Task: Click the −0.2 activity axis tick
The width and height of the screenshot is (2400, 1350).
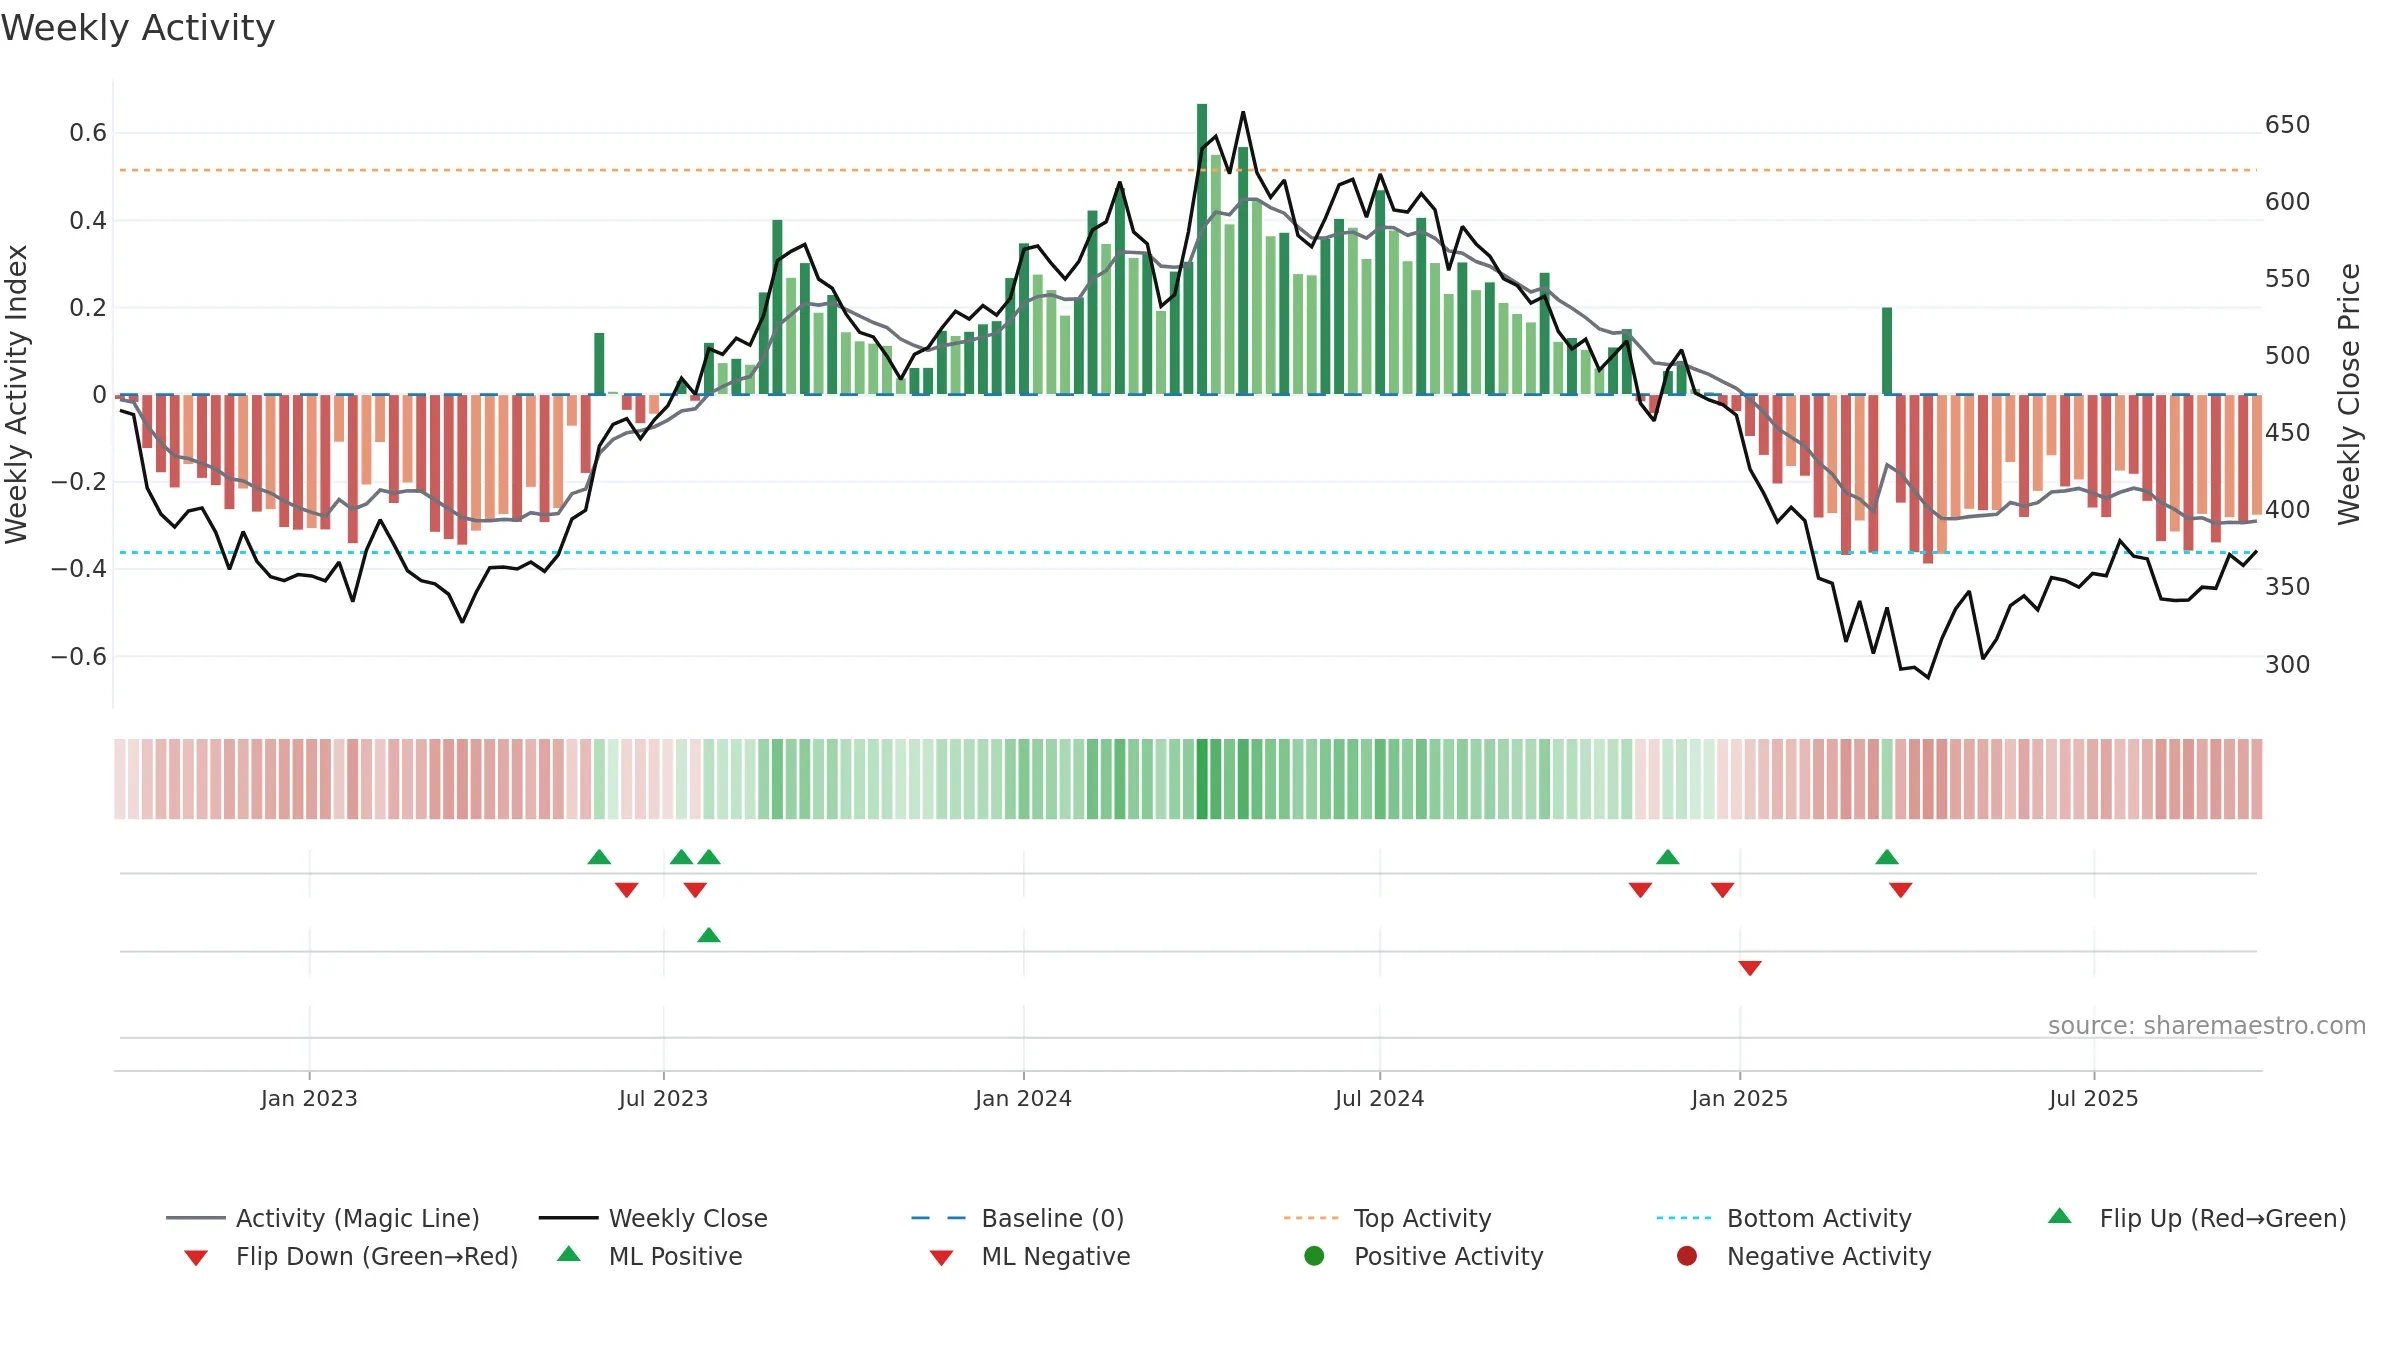Action: [x=79, y=481]
